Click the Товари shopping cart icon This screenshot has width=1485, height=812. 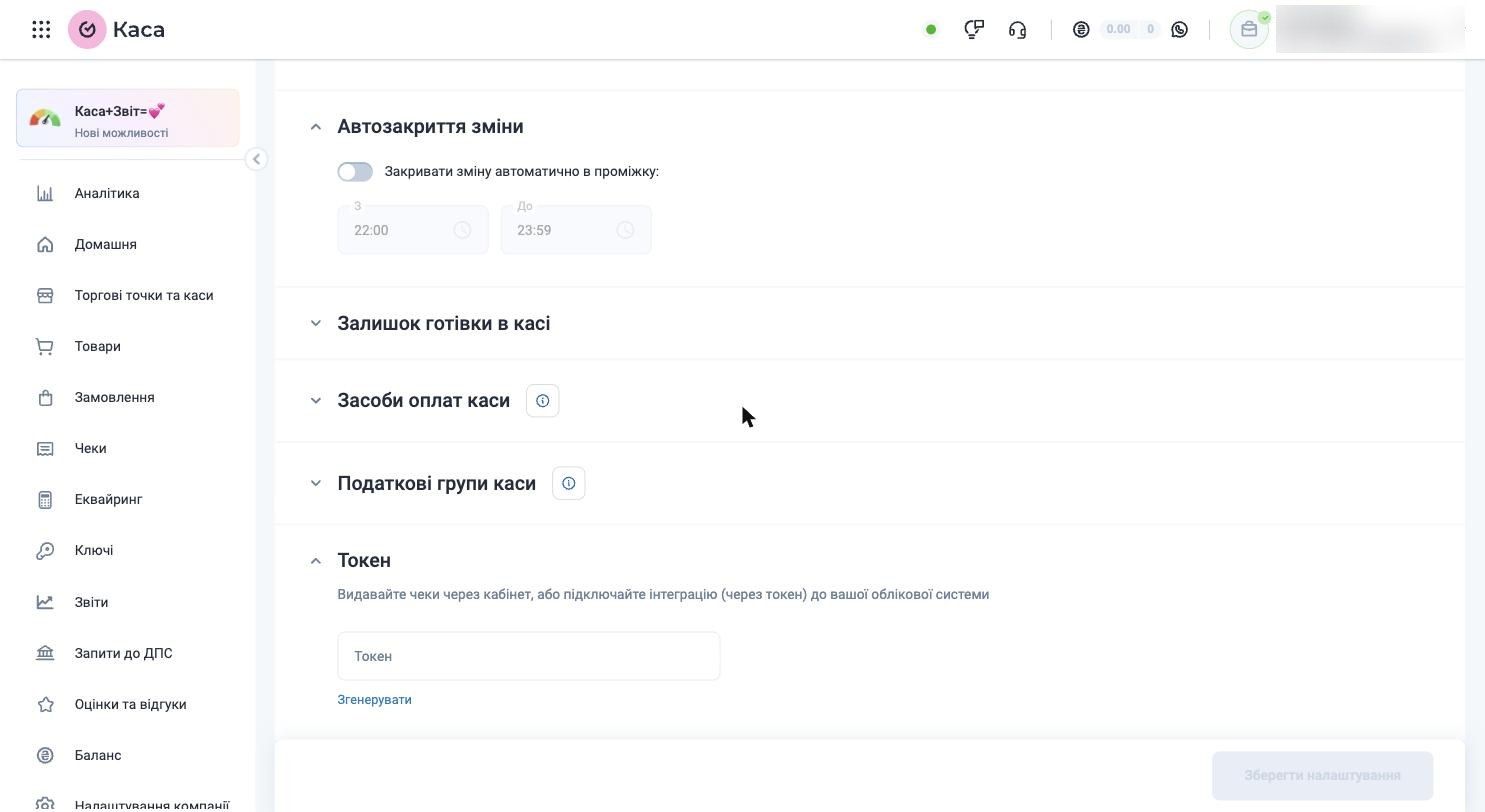click(45, 346)
